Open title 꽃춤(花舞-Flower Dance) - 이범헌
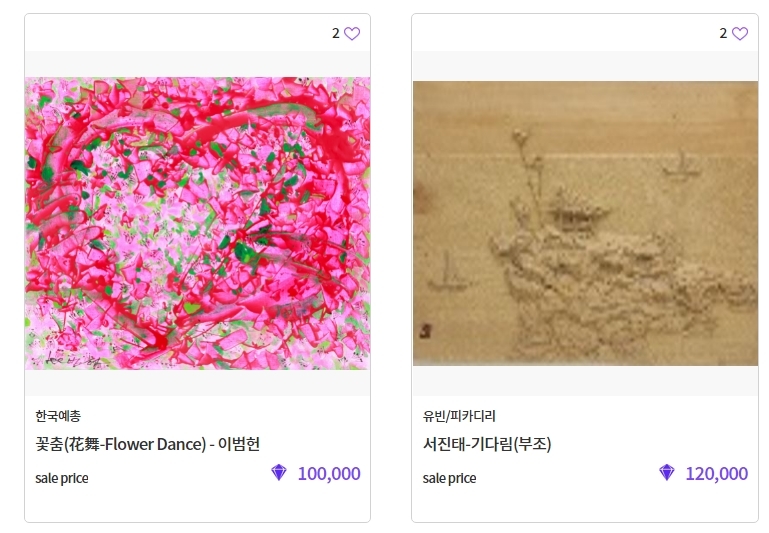Screen dimensions: 769x533 click(148, 444)
